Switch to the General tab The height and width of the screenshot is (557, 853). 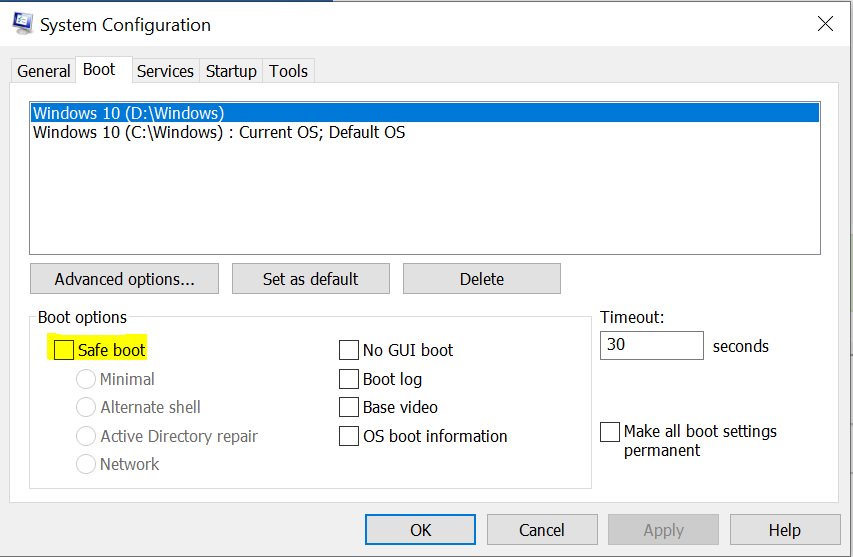pos(44,71)
